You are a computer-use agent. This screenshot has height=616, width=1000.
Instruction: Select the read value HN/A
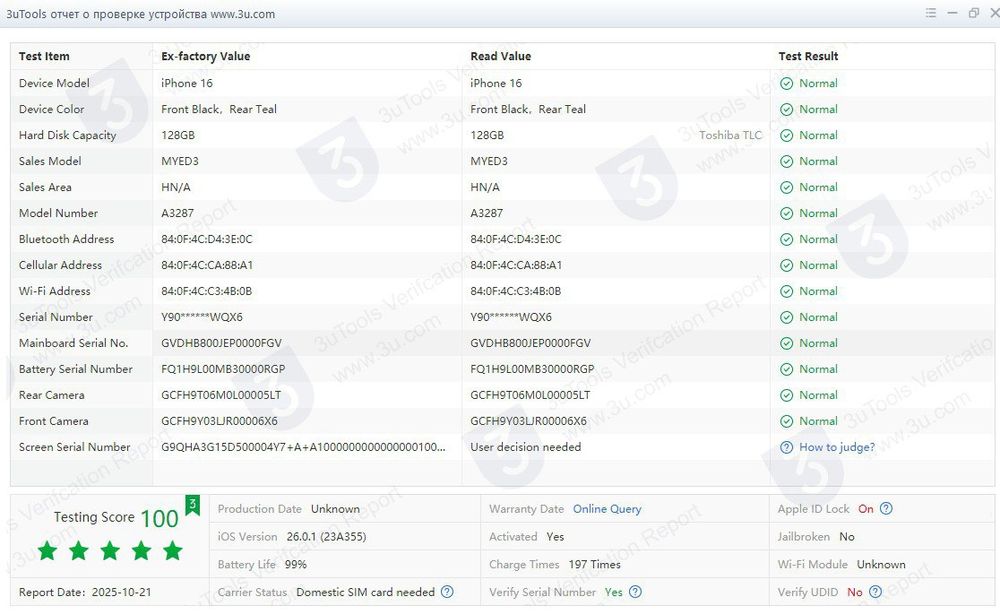[485, 187]
